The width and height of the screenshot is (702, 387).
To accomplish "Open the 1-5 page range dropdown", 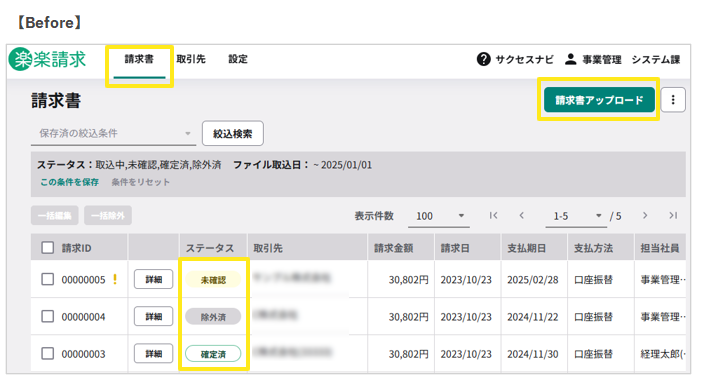I will [576, 216].
